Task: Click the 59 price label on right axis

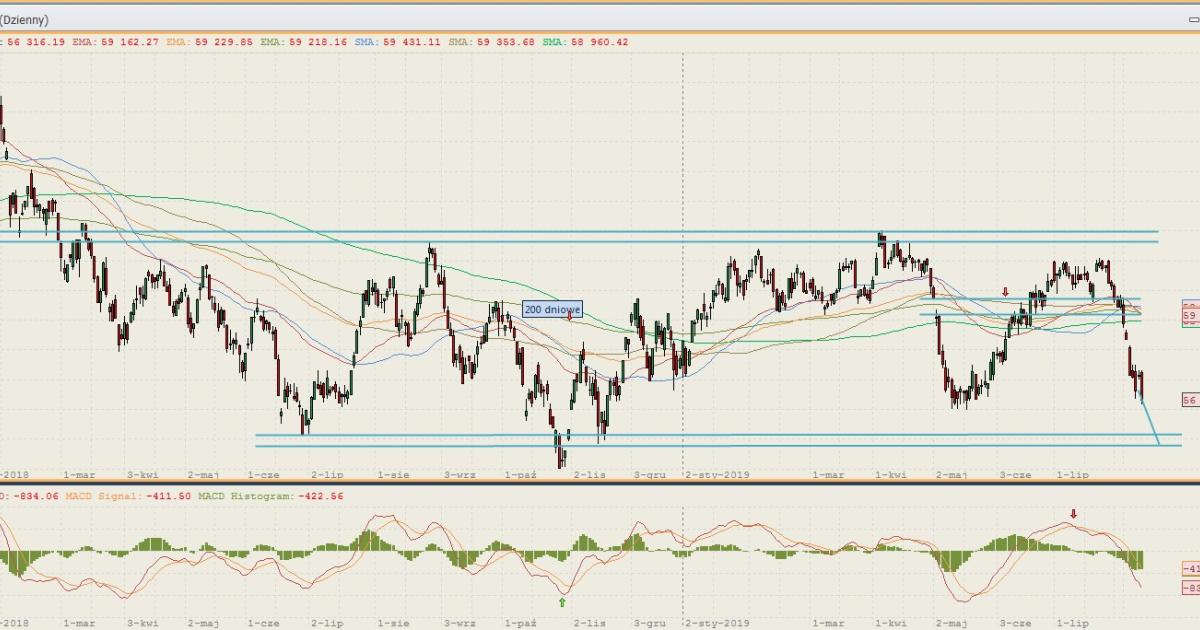Action: pyautogui.click(x=1190, y=316)
